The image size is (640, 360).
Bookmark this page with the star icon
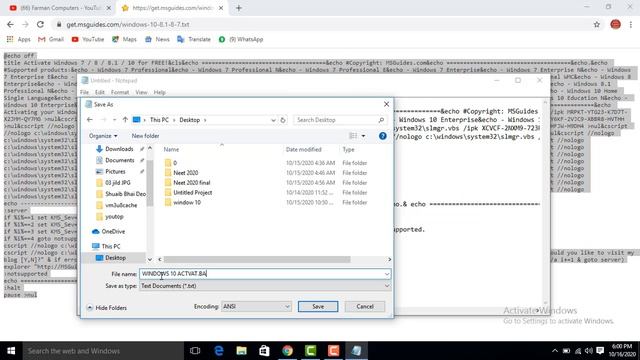(596, 24)
